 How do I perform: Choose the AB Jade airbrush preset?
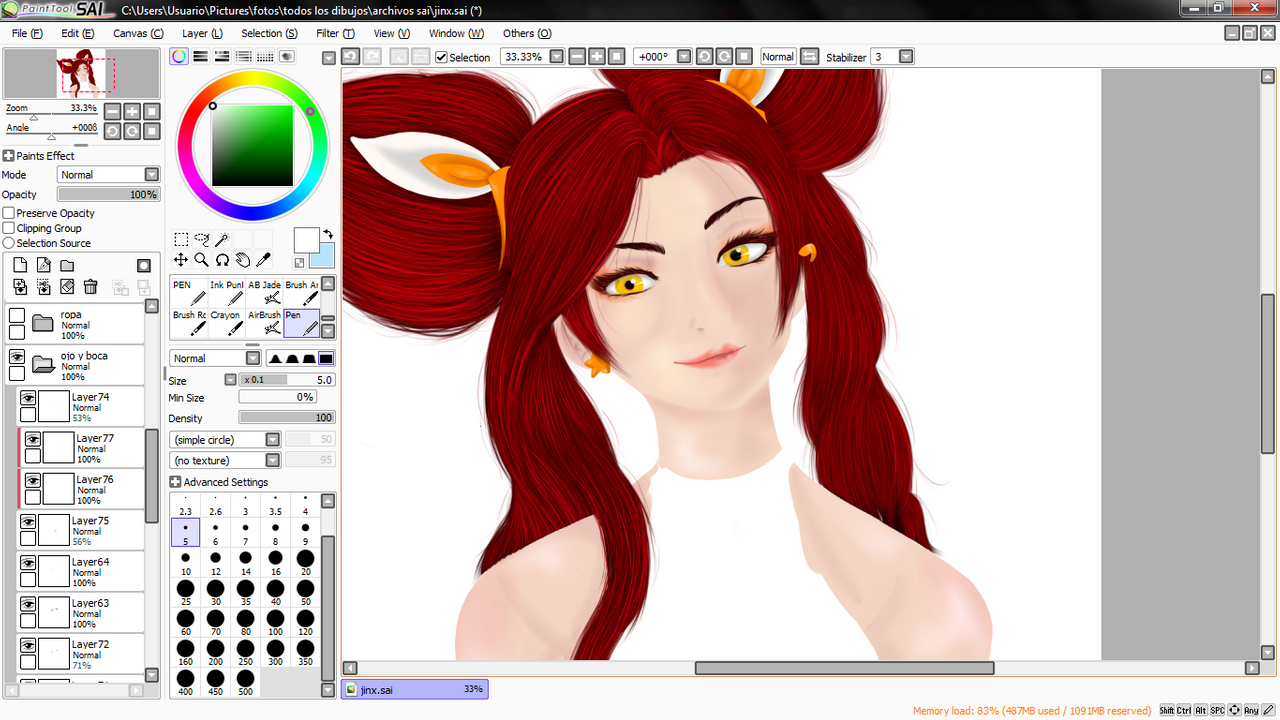tap(264, 292)
